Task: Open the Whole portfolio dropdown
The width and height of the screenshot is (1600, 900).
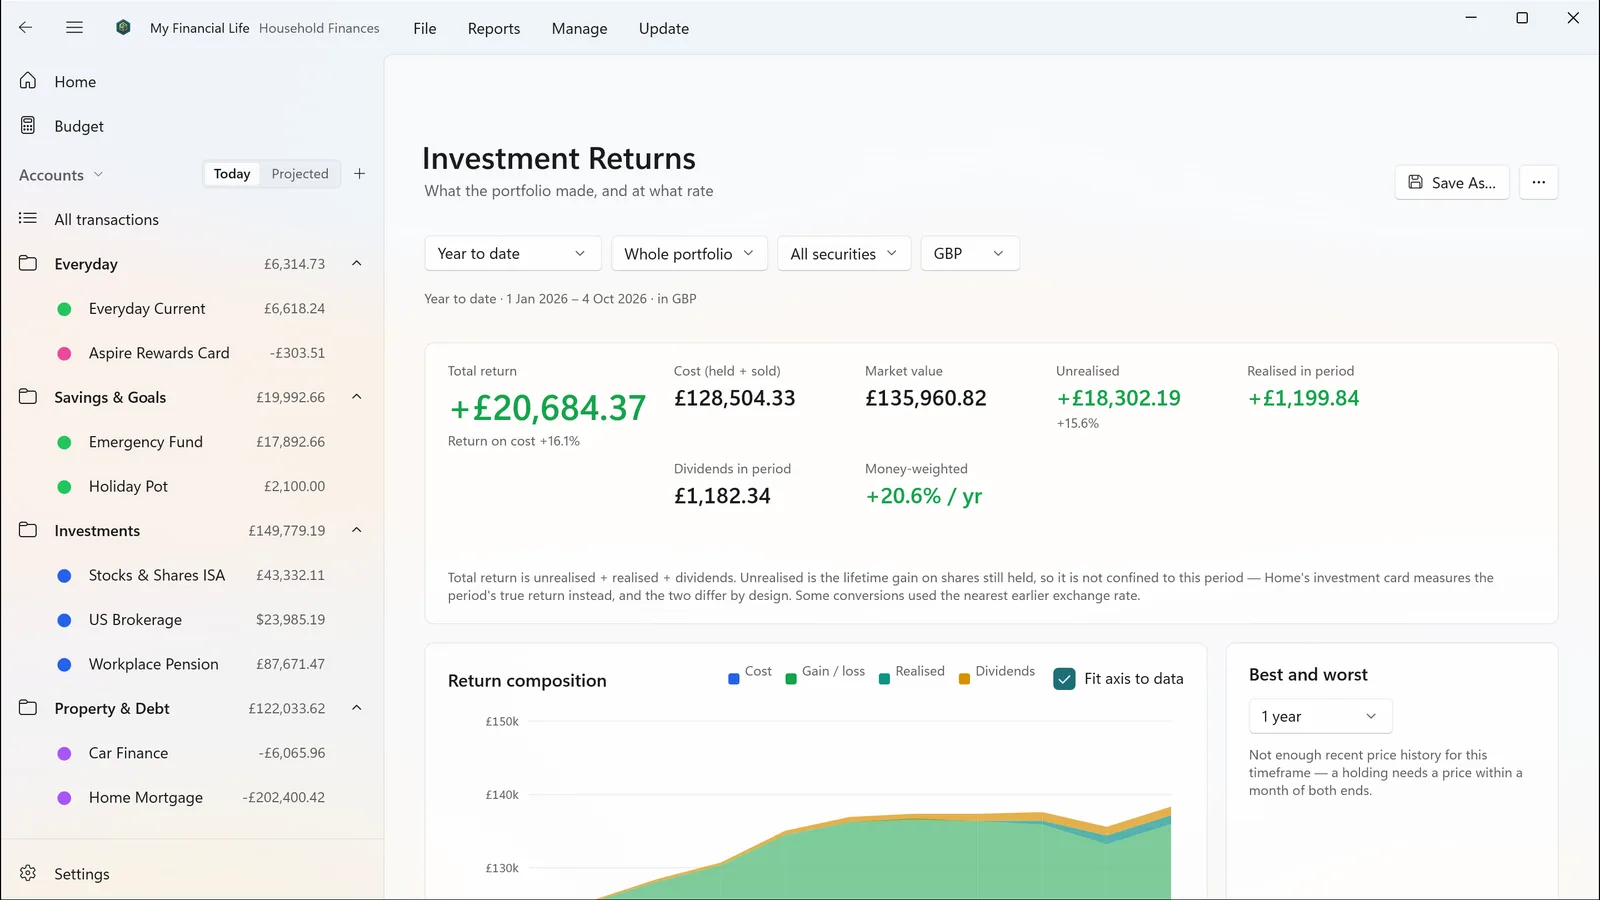Action: pos(690,254)
